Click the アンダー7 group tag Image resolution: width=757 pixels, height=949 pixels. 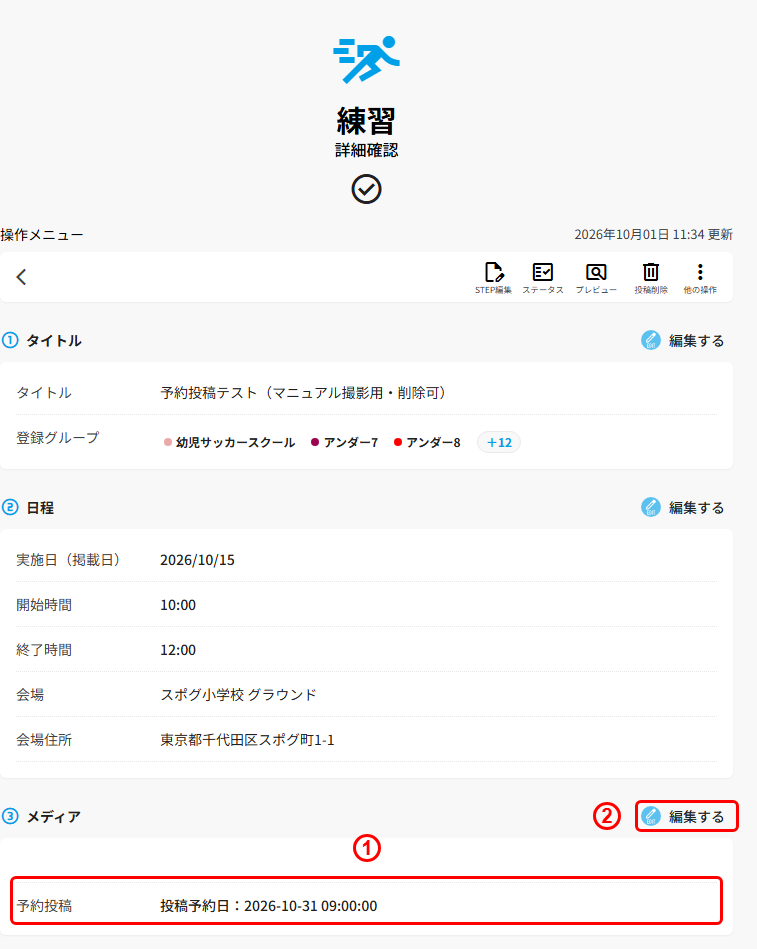(344, 442)
